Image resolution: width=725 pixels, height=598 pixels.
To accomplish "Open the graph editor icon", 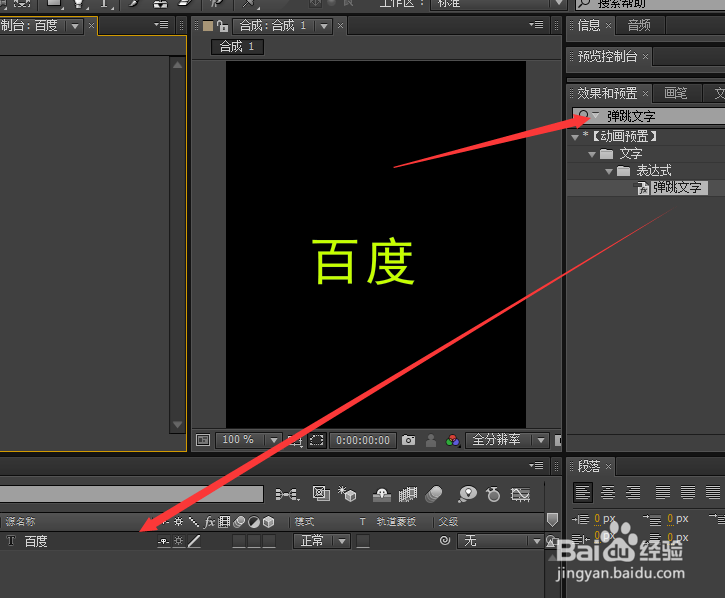I will click(520, 494).
